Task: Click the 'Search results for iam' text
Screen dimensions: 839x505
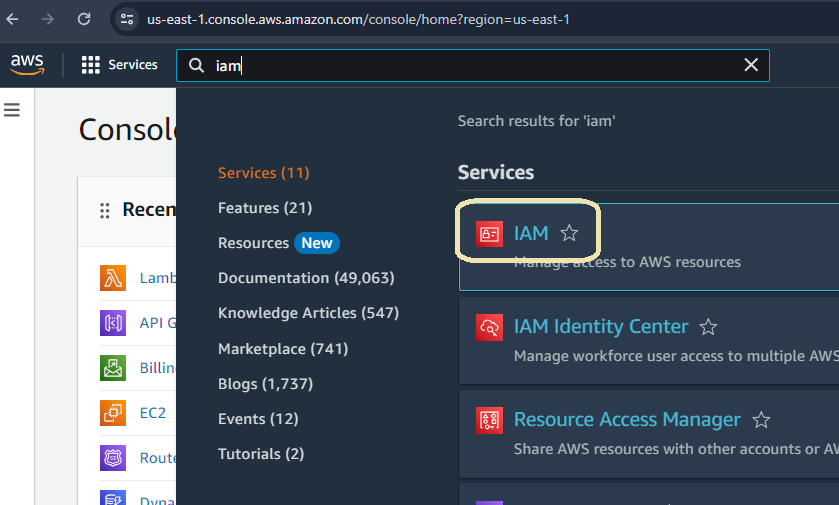Action: click(x=536, y=121)
